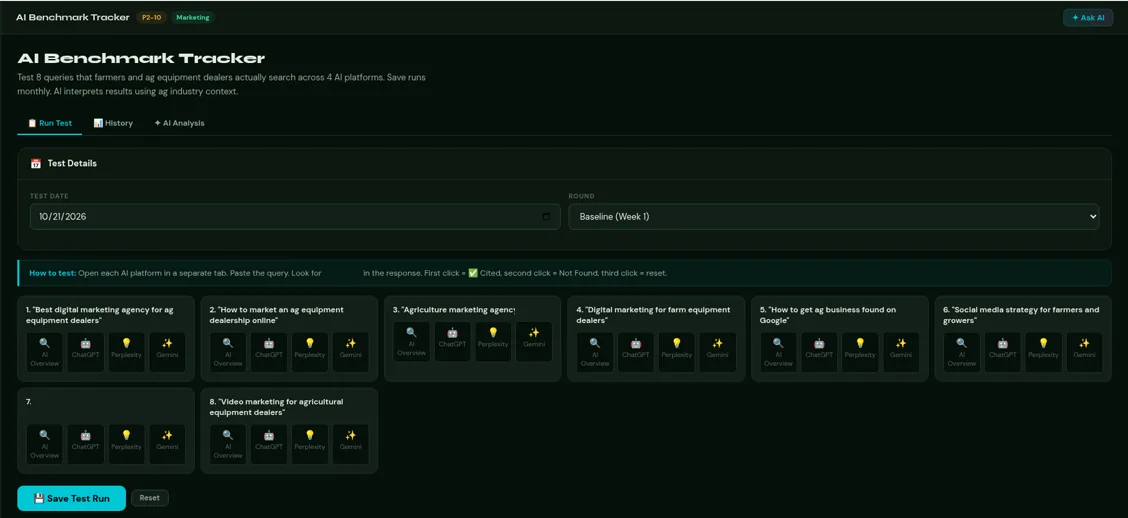Toggle Gemini for query 2

(x=350, y=352)
